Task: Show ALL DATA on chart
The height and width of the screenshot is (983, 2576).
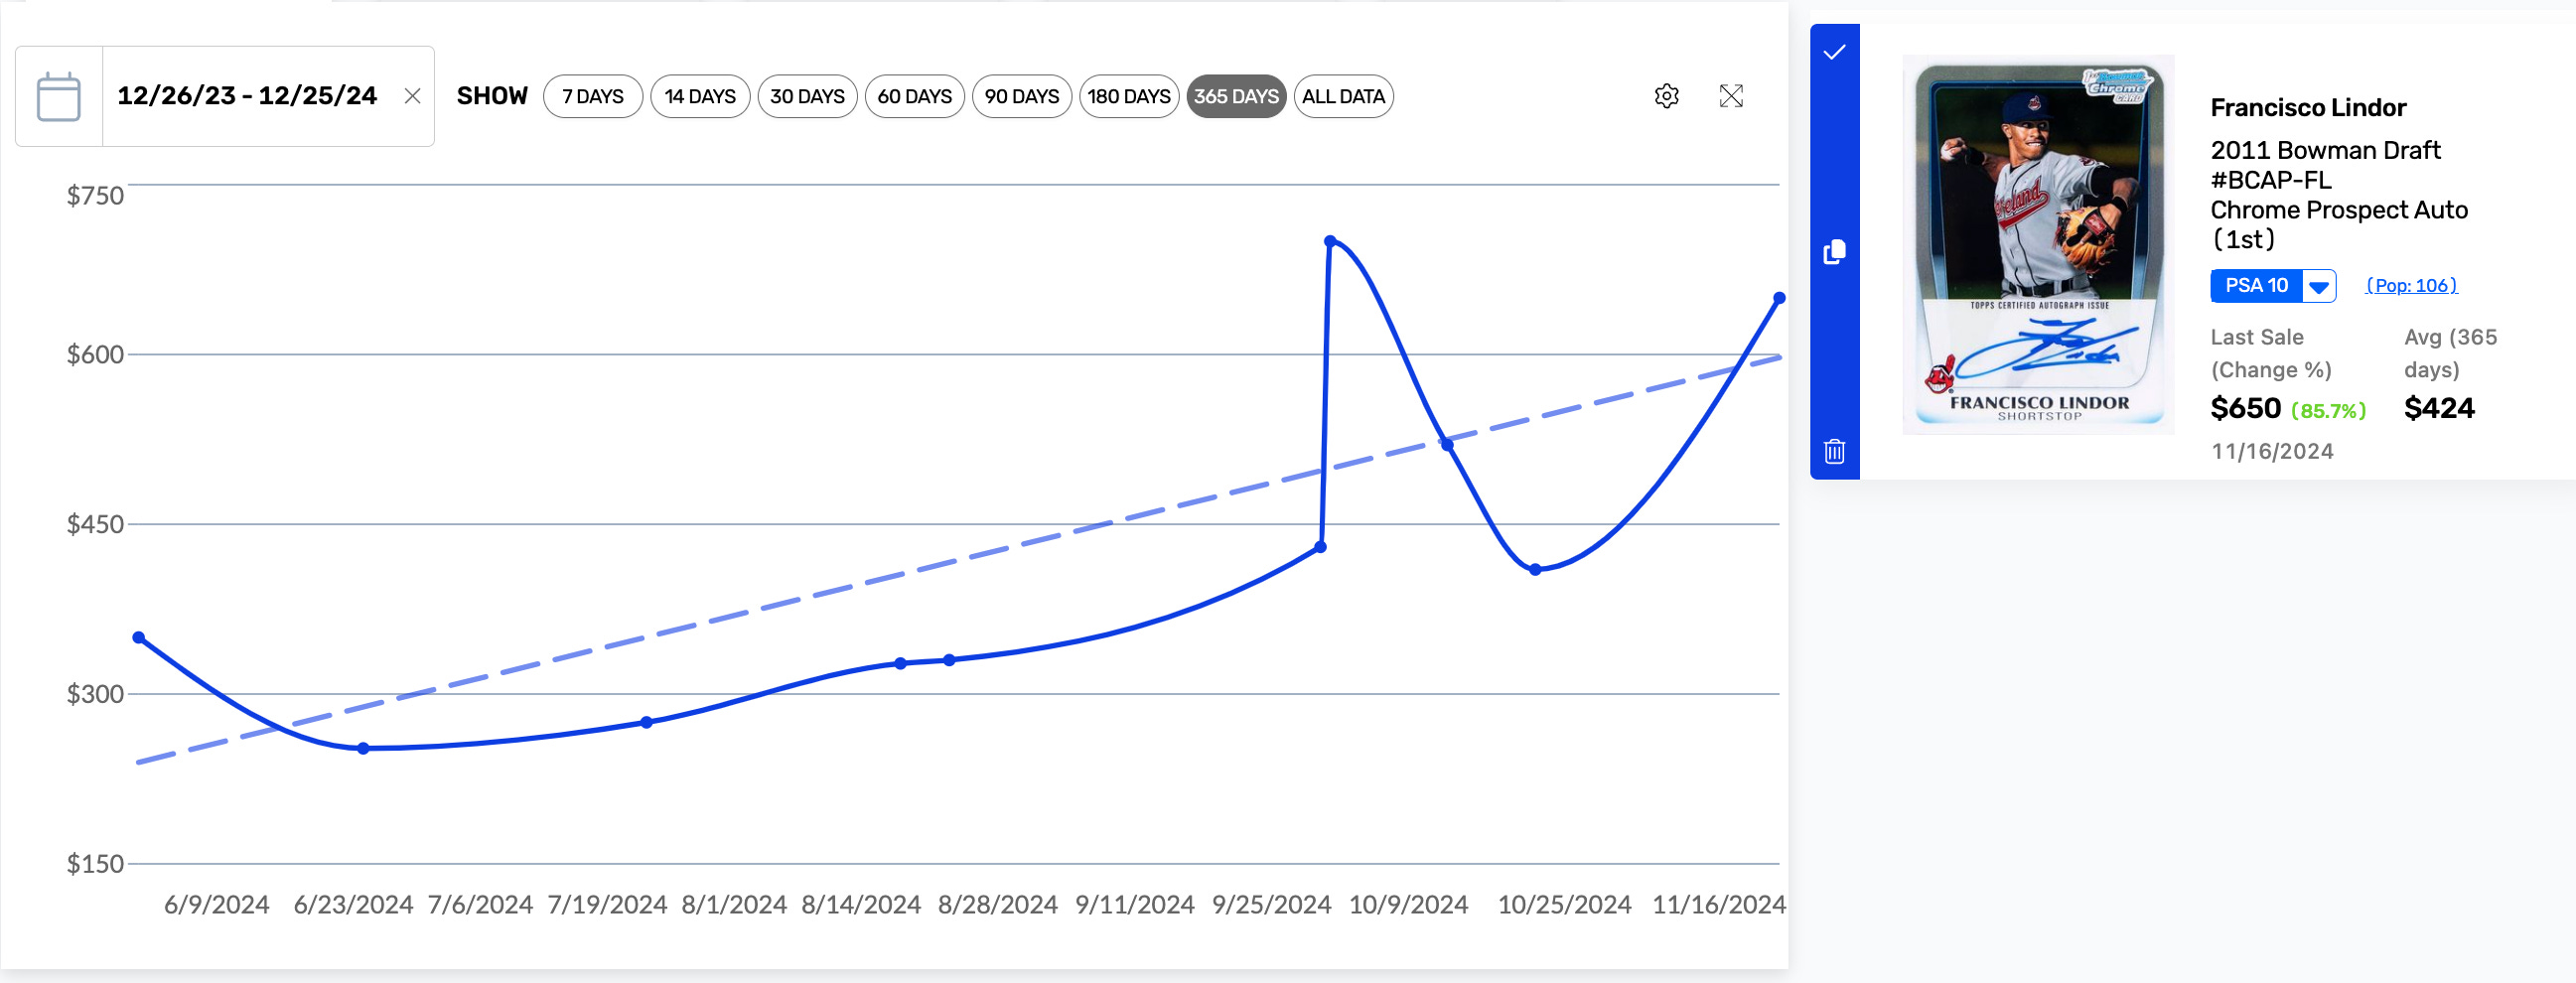Action: click(1343, 96)
